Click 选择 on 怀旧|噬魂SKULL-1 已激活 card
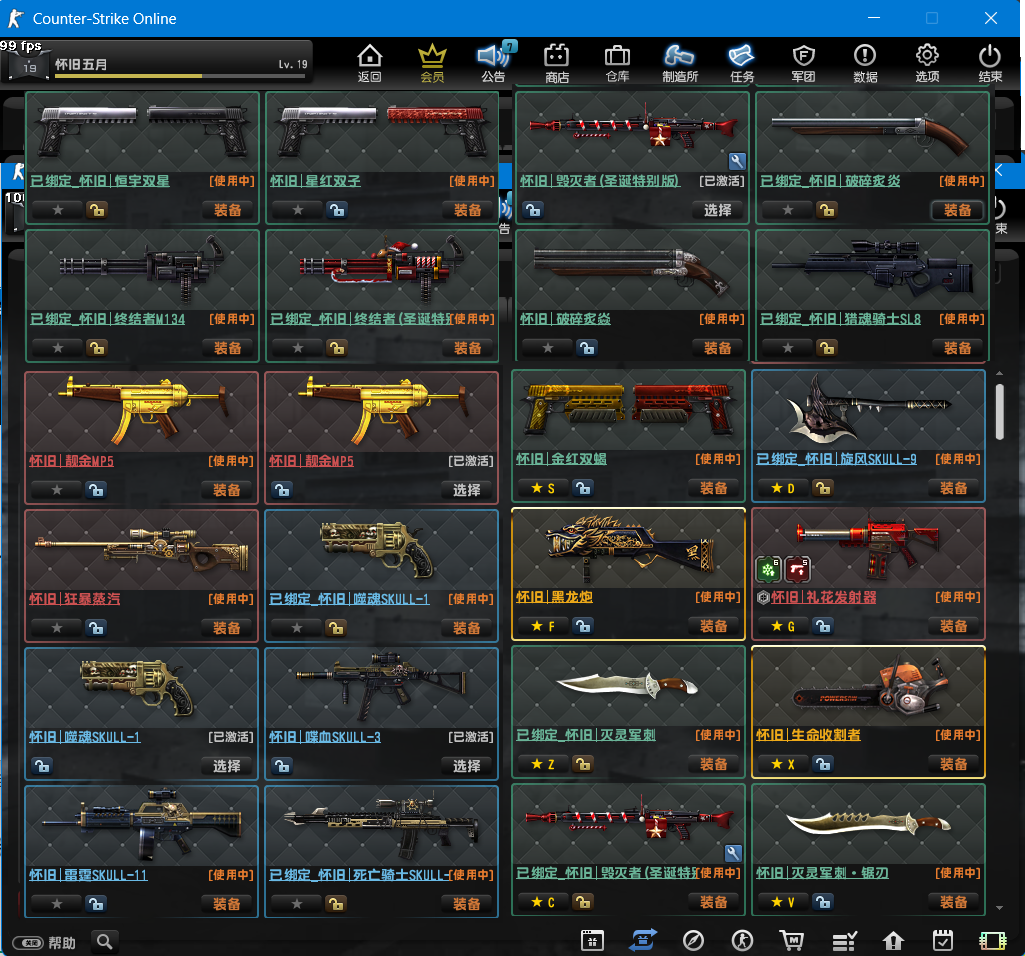The width and height of the screenshot is (1025, 956). pos(226,766)
